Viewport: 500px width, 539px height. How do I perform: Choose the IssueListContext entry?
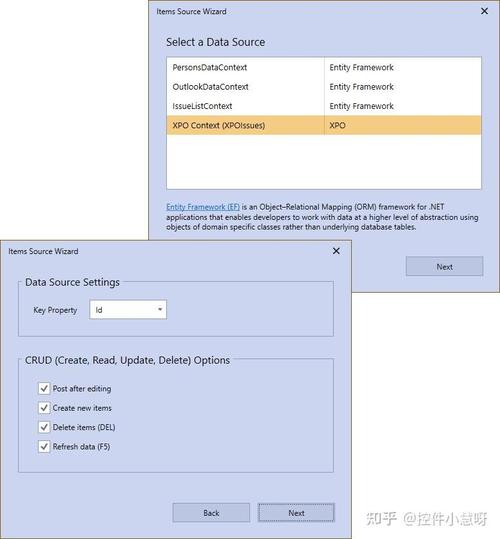[x=324, y=106]
